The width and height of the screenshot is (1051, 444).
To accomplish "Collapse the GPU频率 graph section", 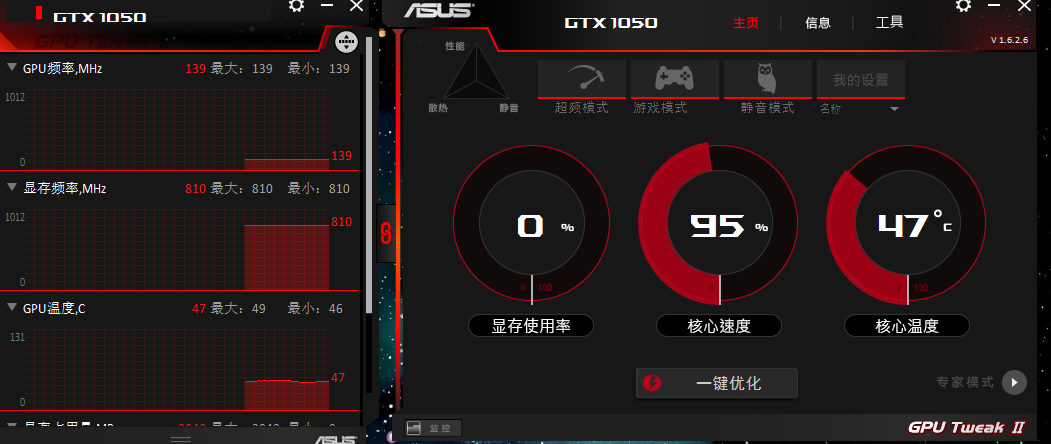I will point(11,67).
